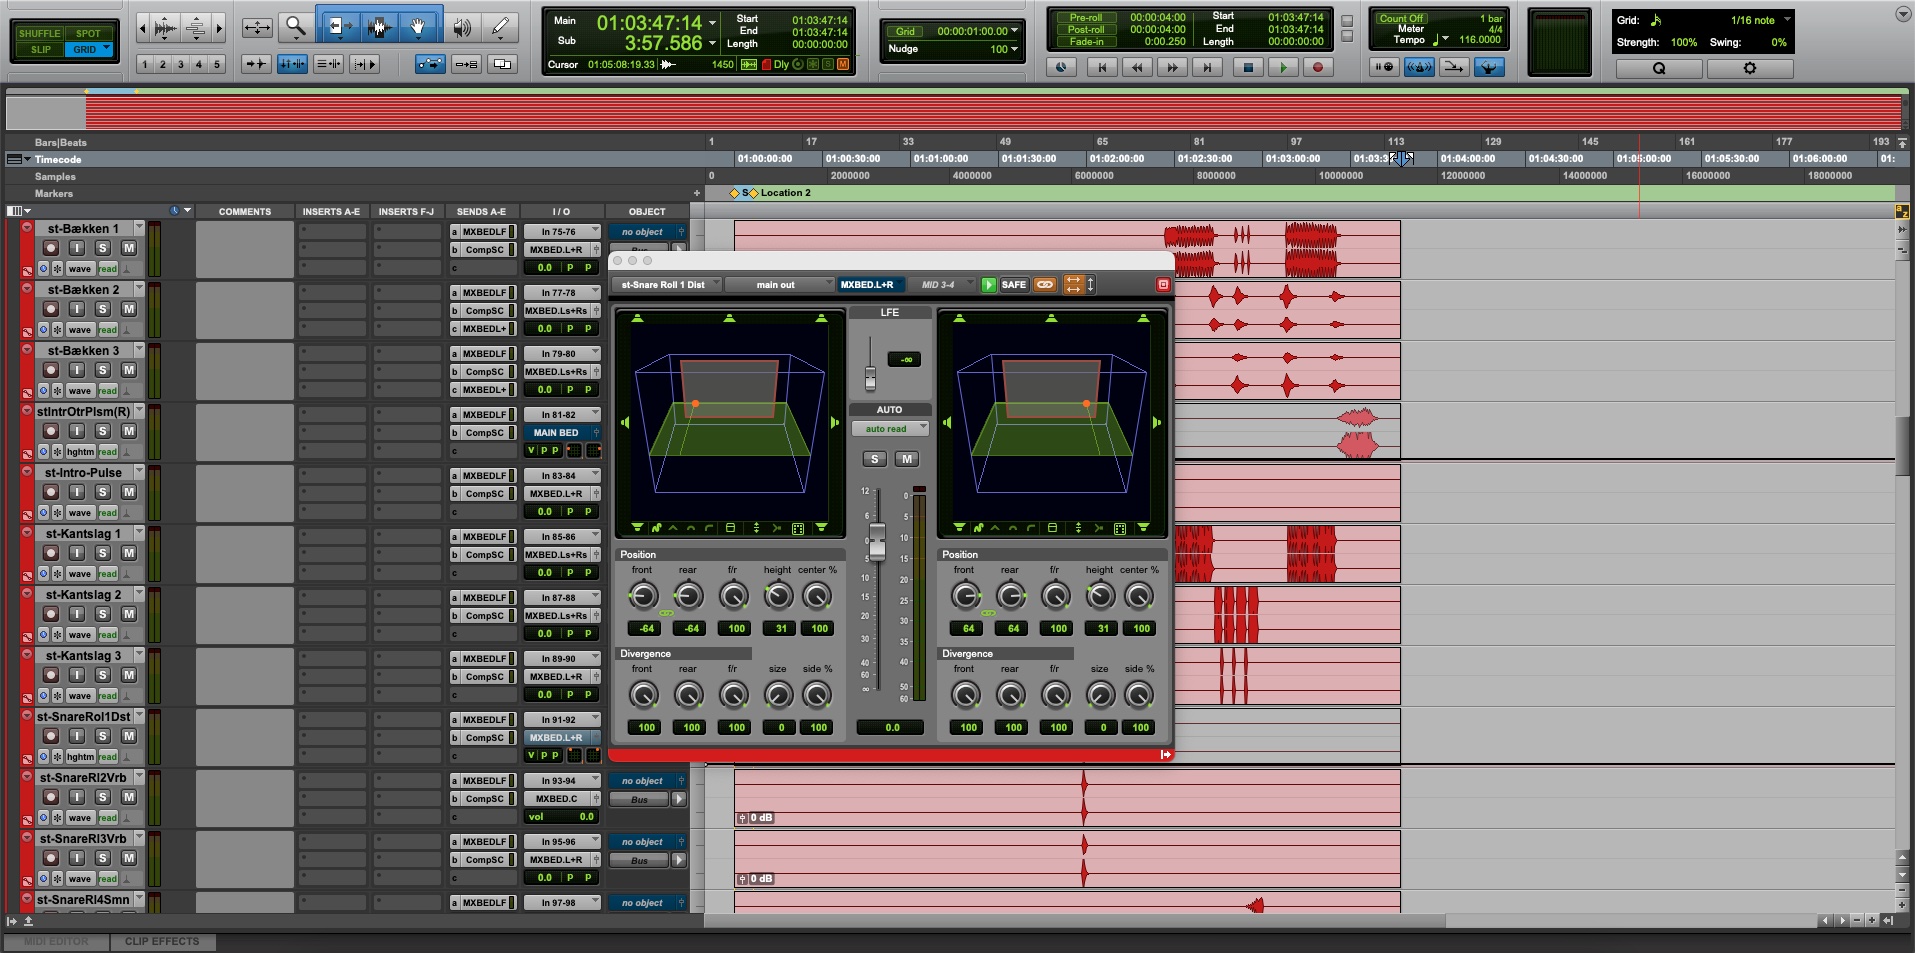Start playback with the green Play button

point(1283,67)
